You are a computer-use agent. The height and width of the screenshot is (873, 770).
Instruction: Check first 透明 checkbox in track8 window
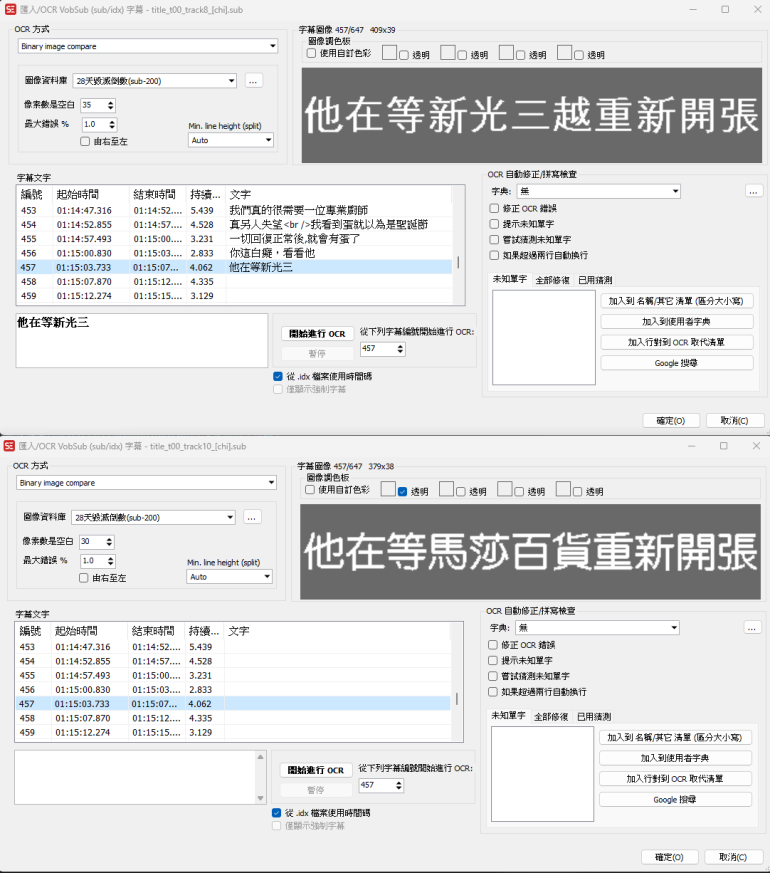click(404, 55)
